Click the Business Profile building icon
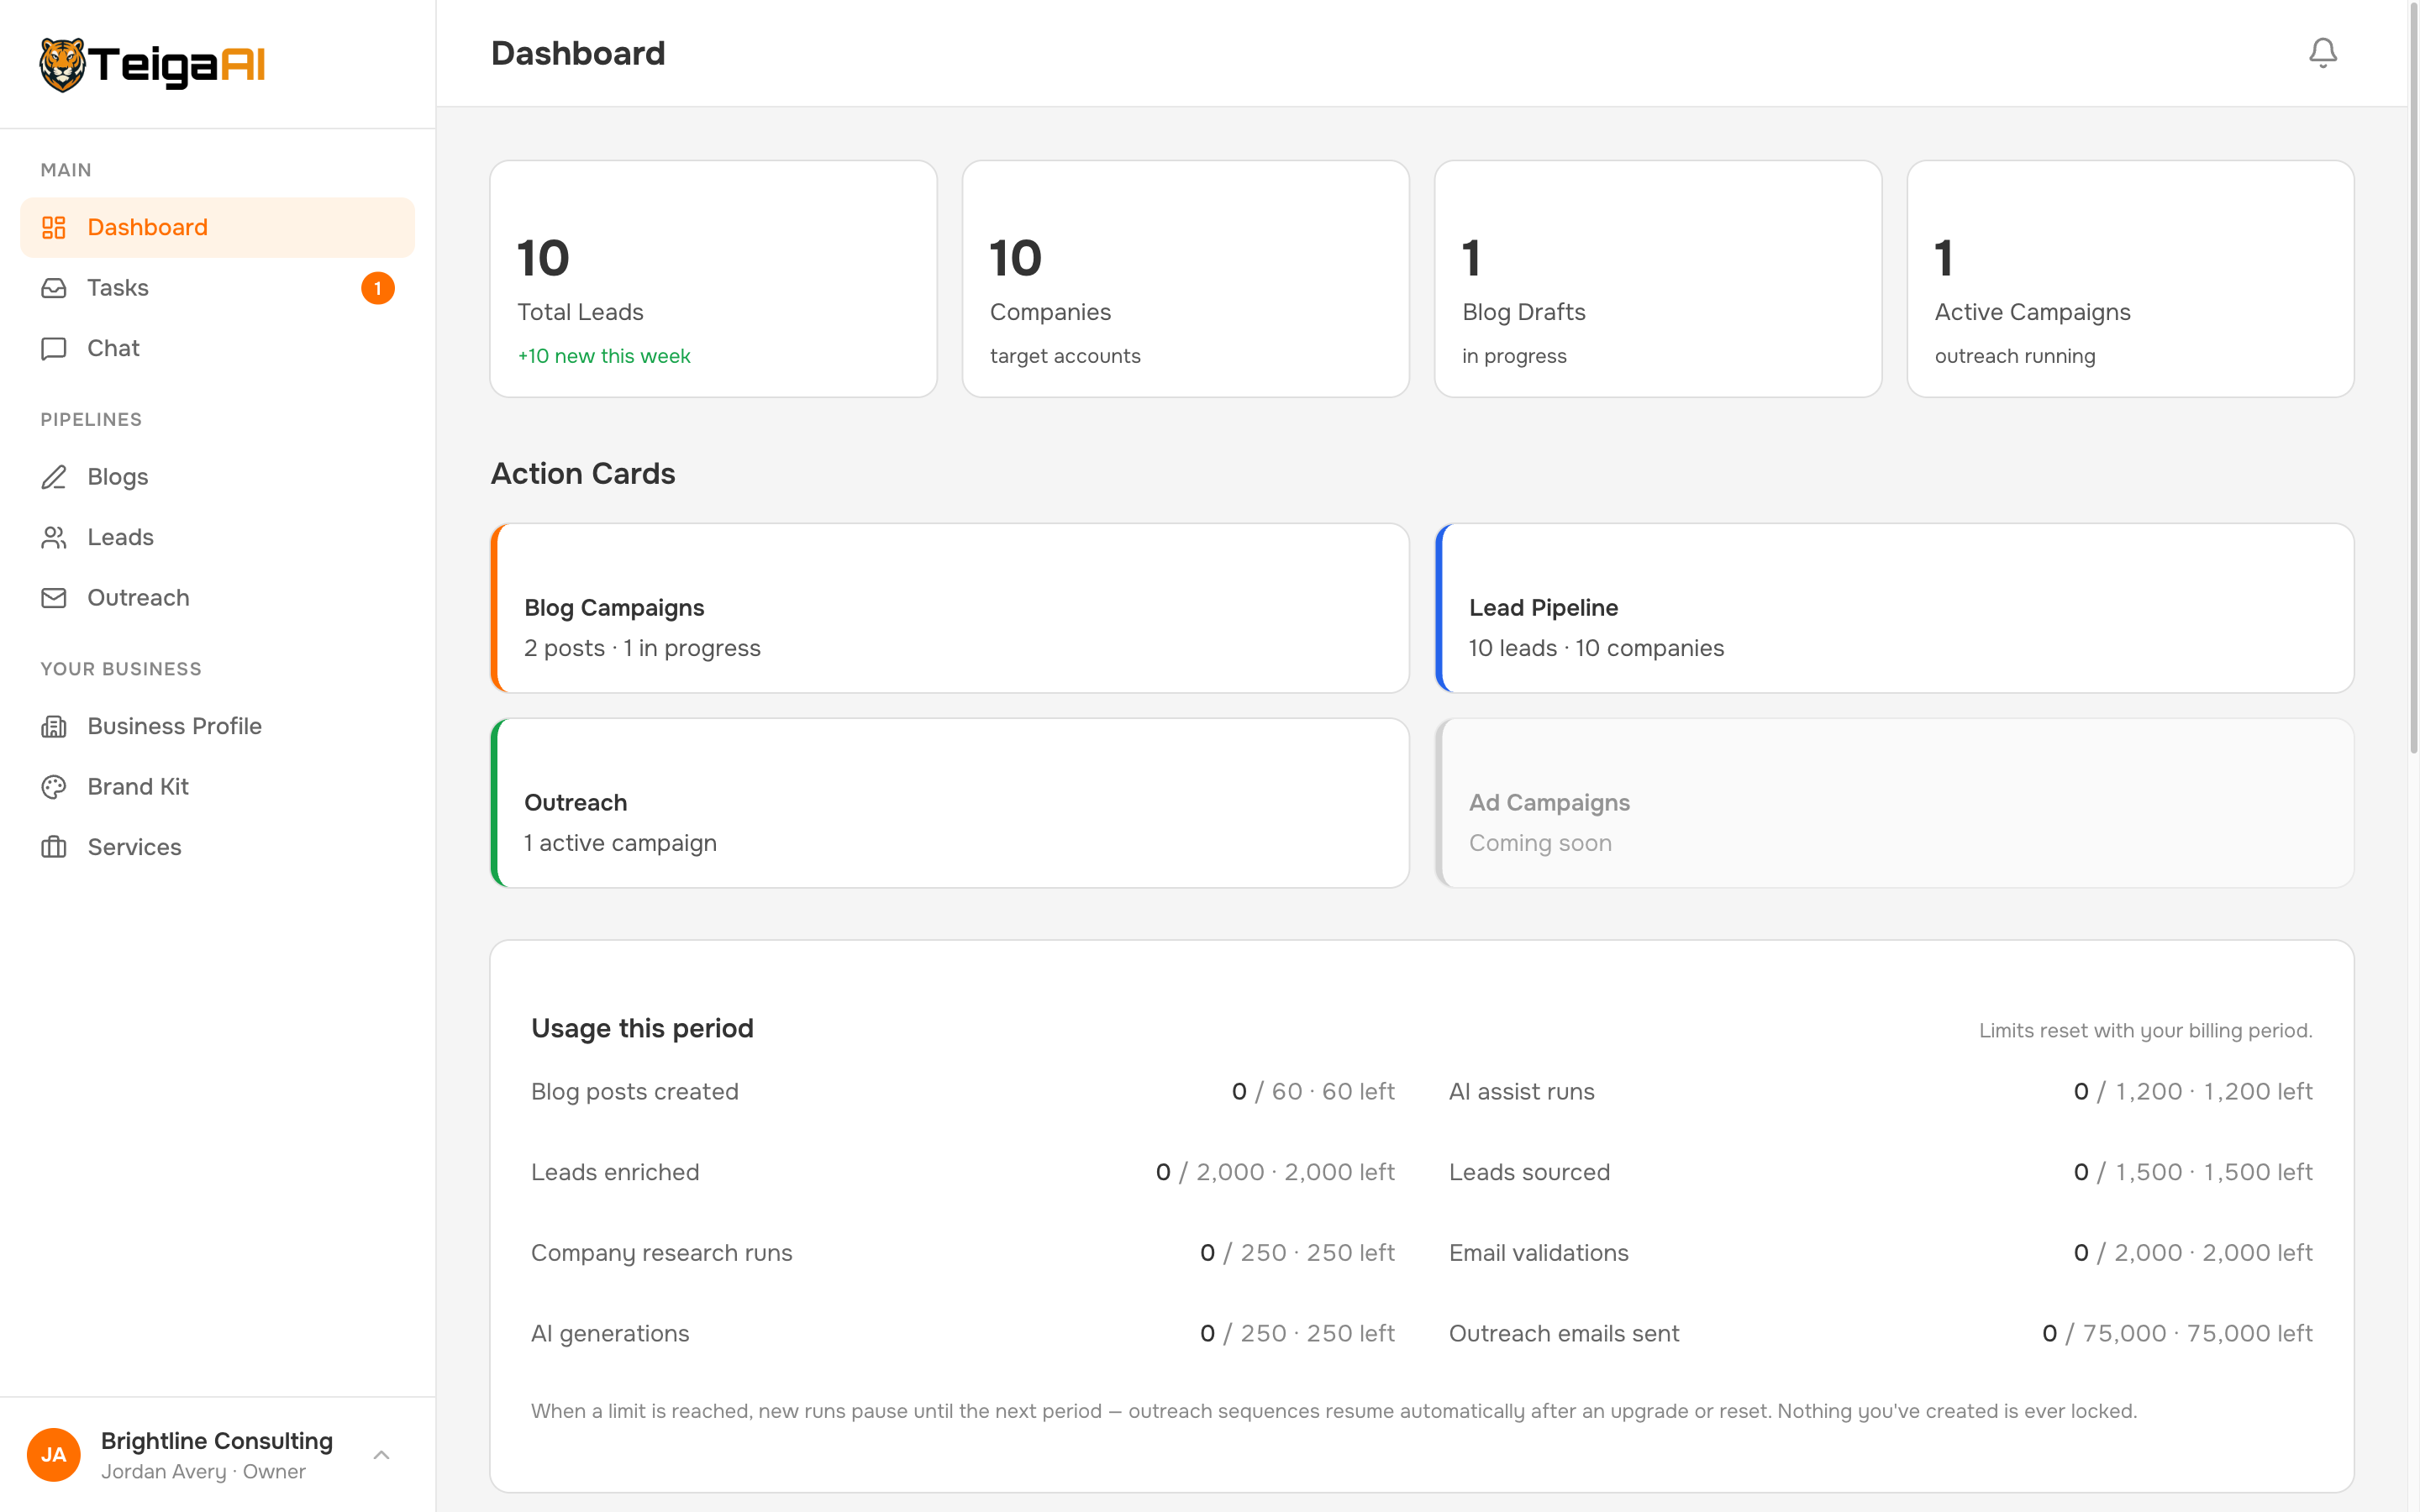 tap(54, 726)
